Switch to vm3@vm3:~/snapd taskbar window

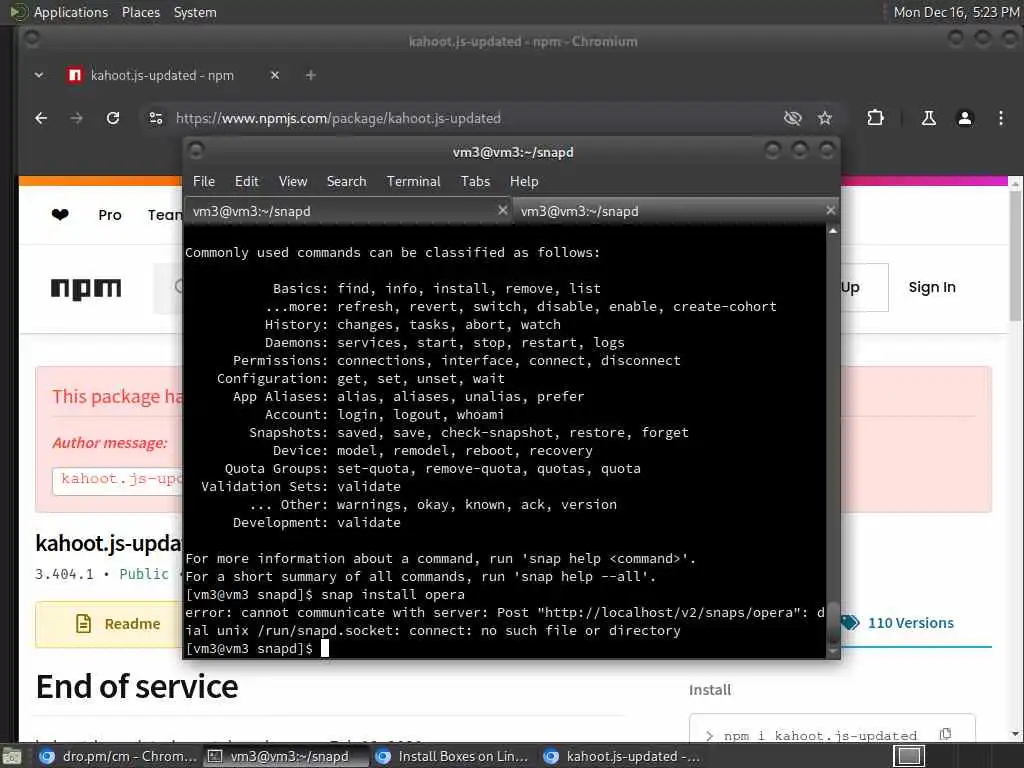pyautogui.click(x=285, y=756)
